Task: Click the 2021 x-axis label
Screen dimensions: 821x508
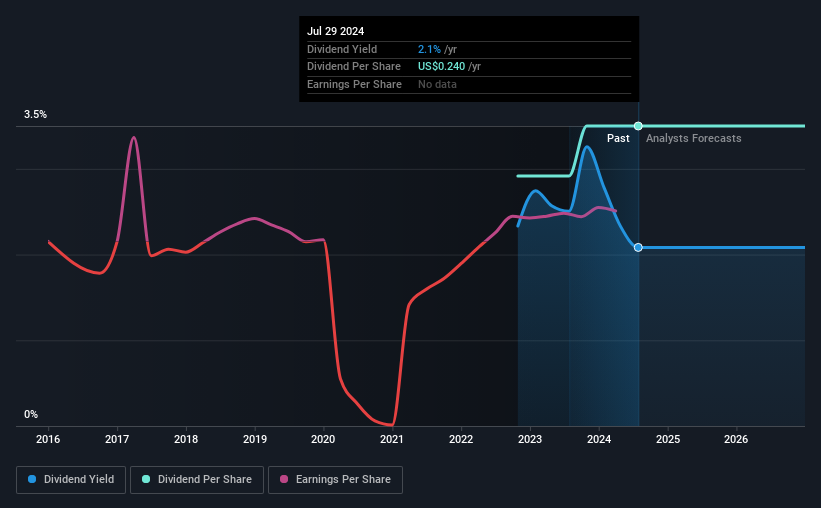Action: pos(392,439)
